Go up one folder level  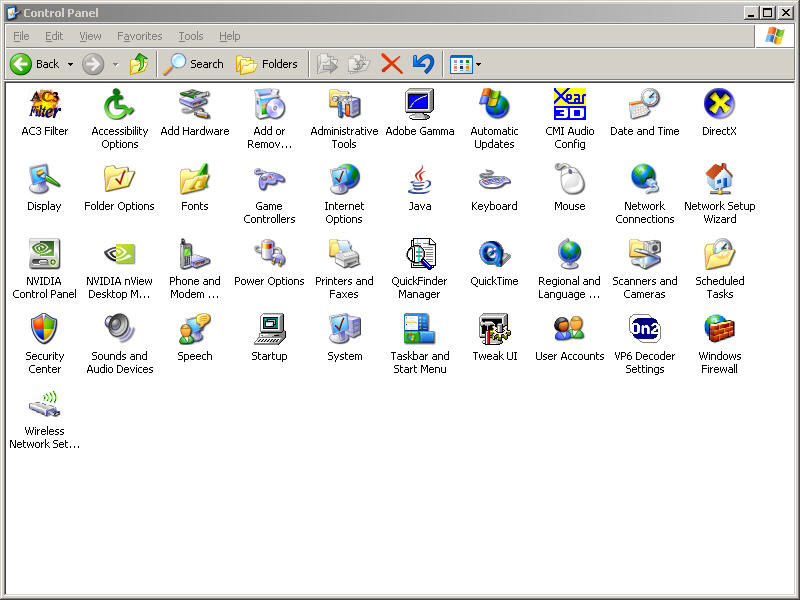[139, 64]
